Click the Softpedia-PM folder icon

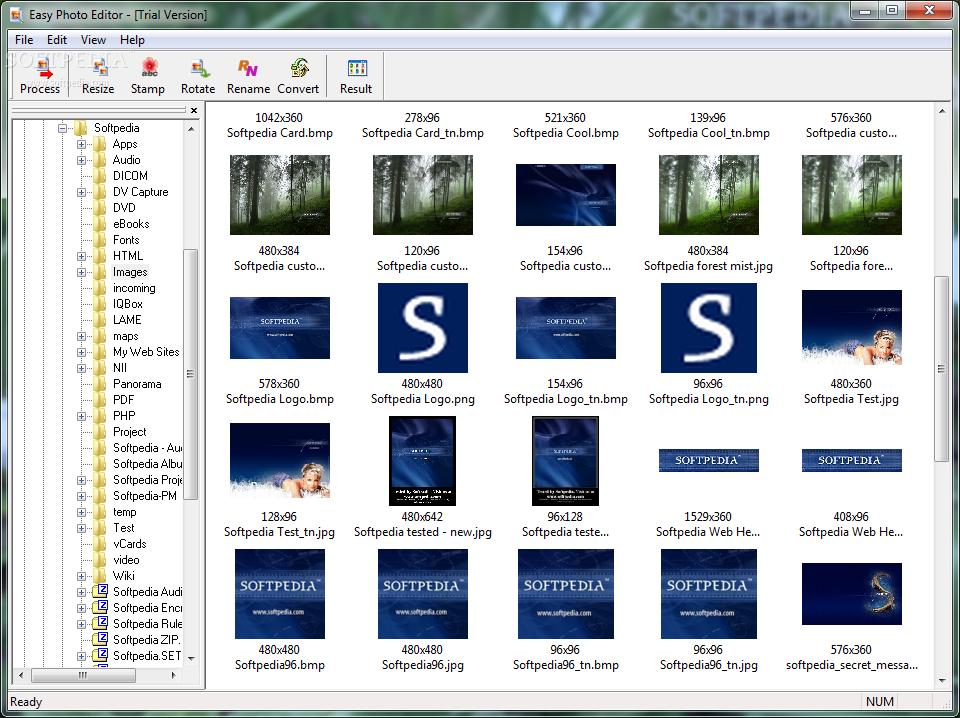[x=99, y=496]
